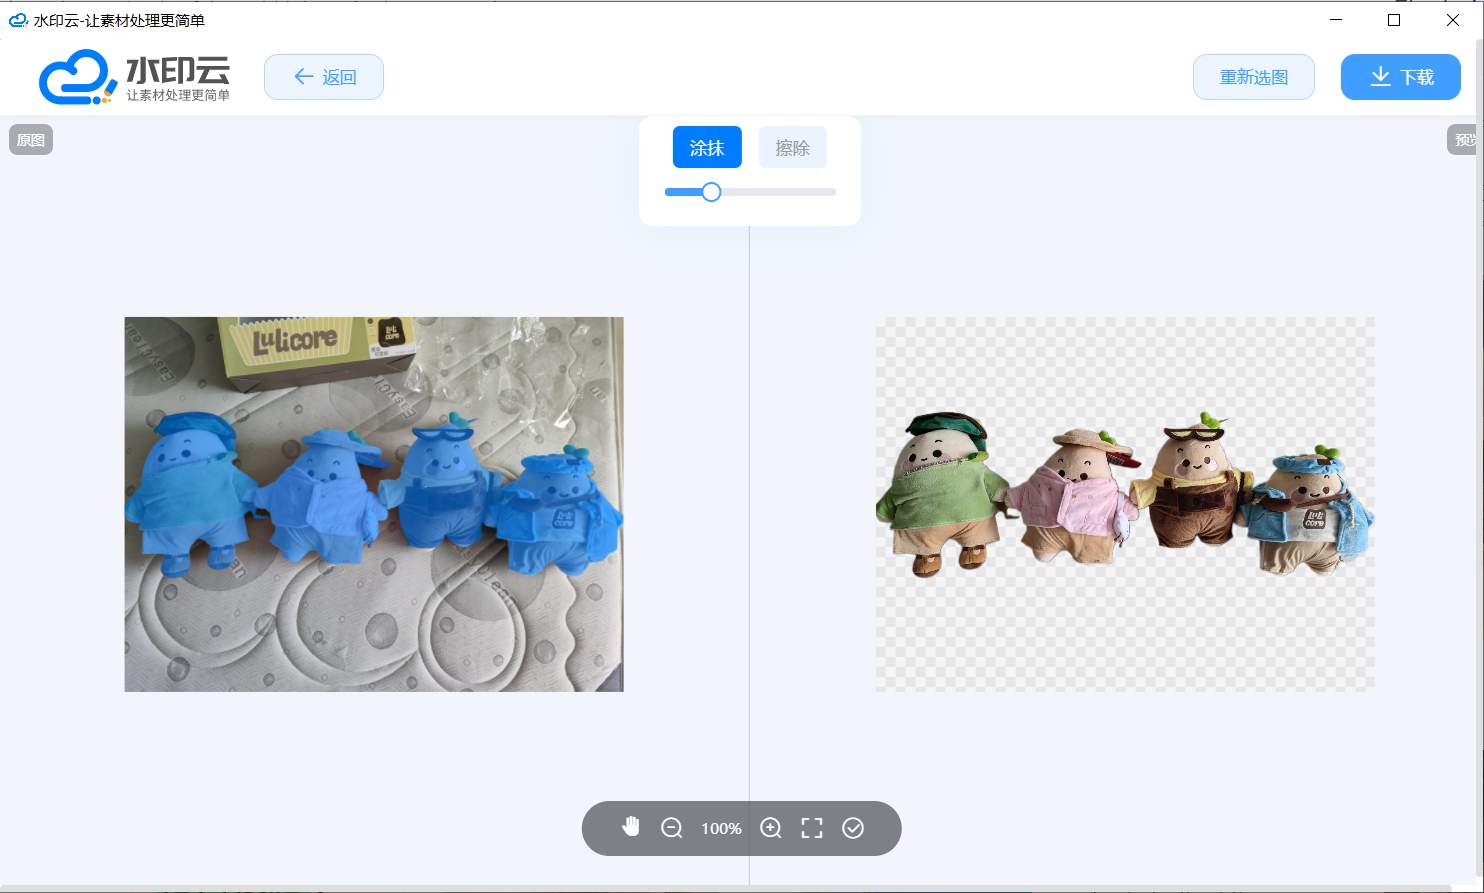Select the 擦除 erase mode

point(793,148)
